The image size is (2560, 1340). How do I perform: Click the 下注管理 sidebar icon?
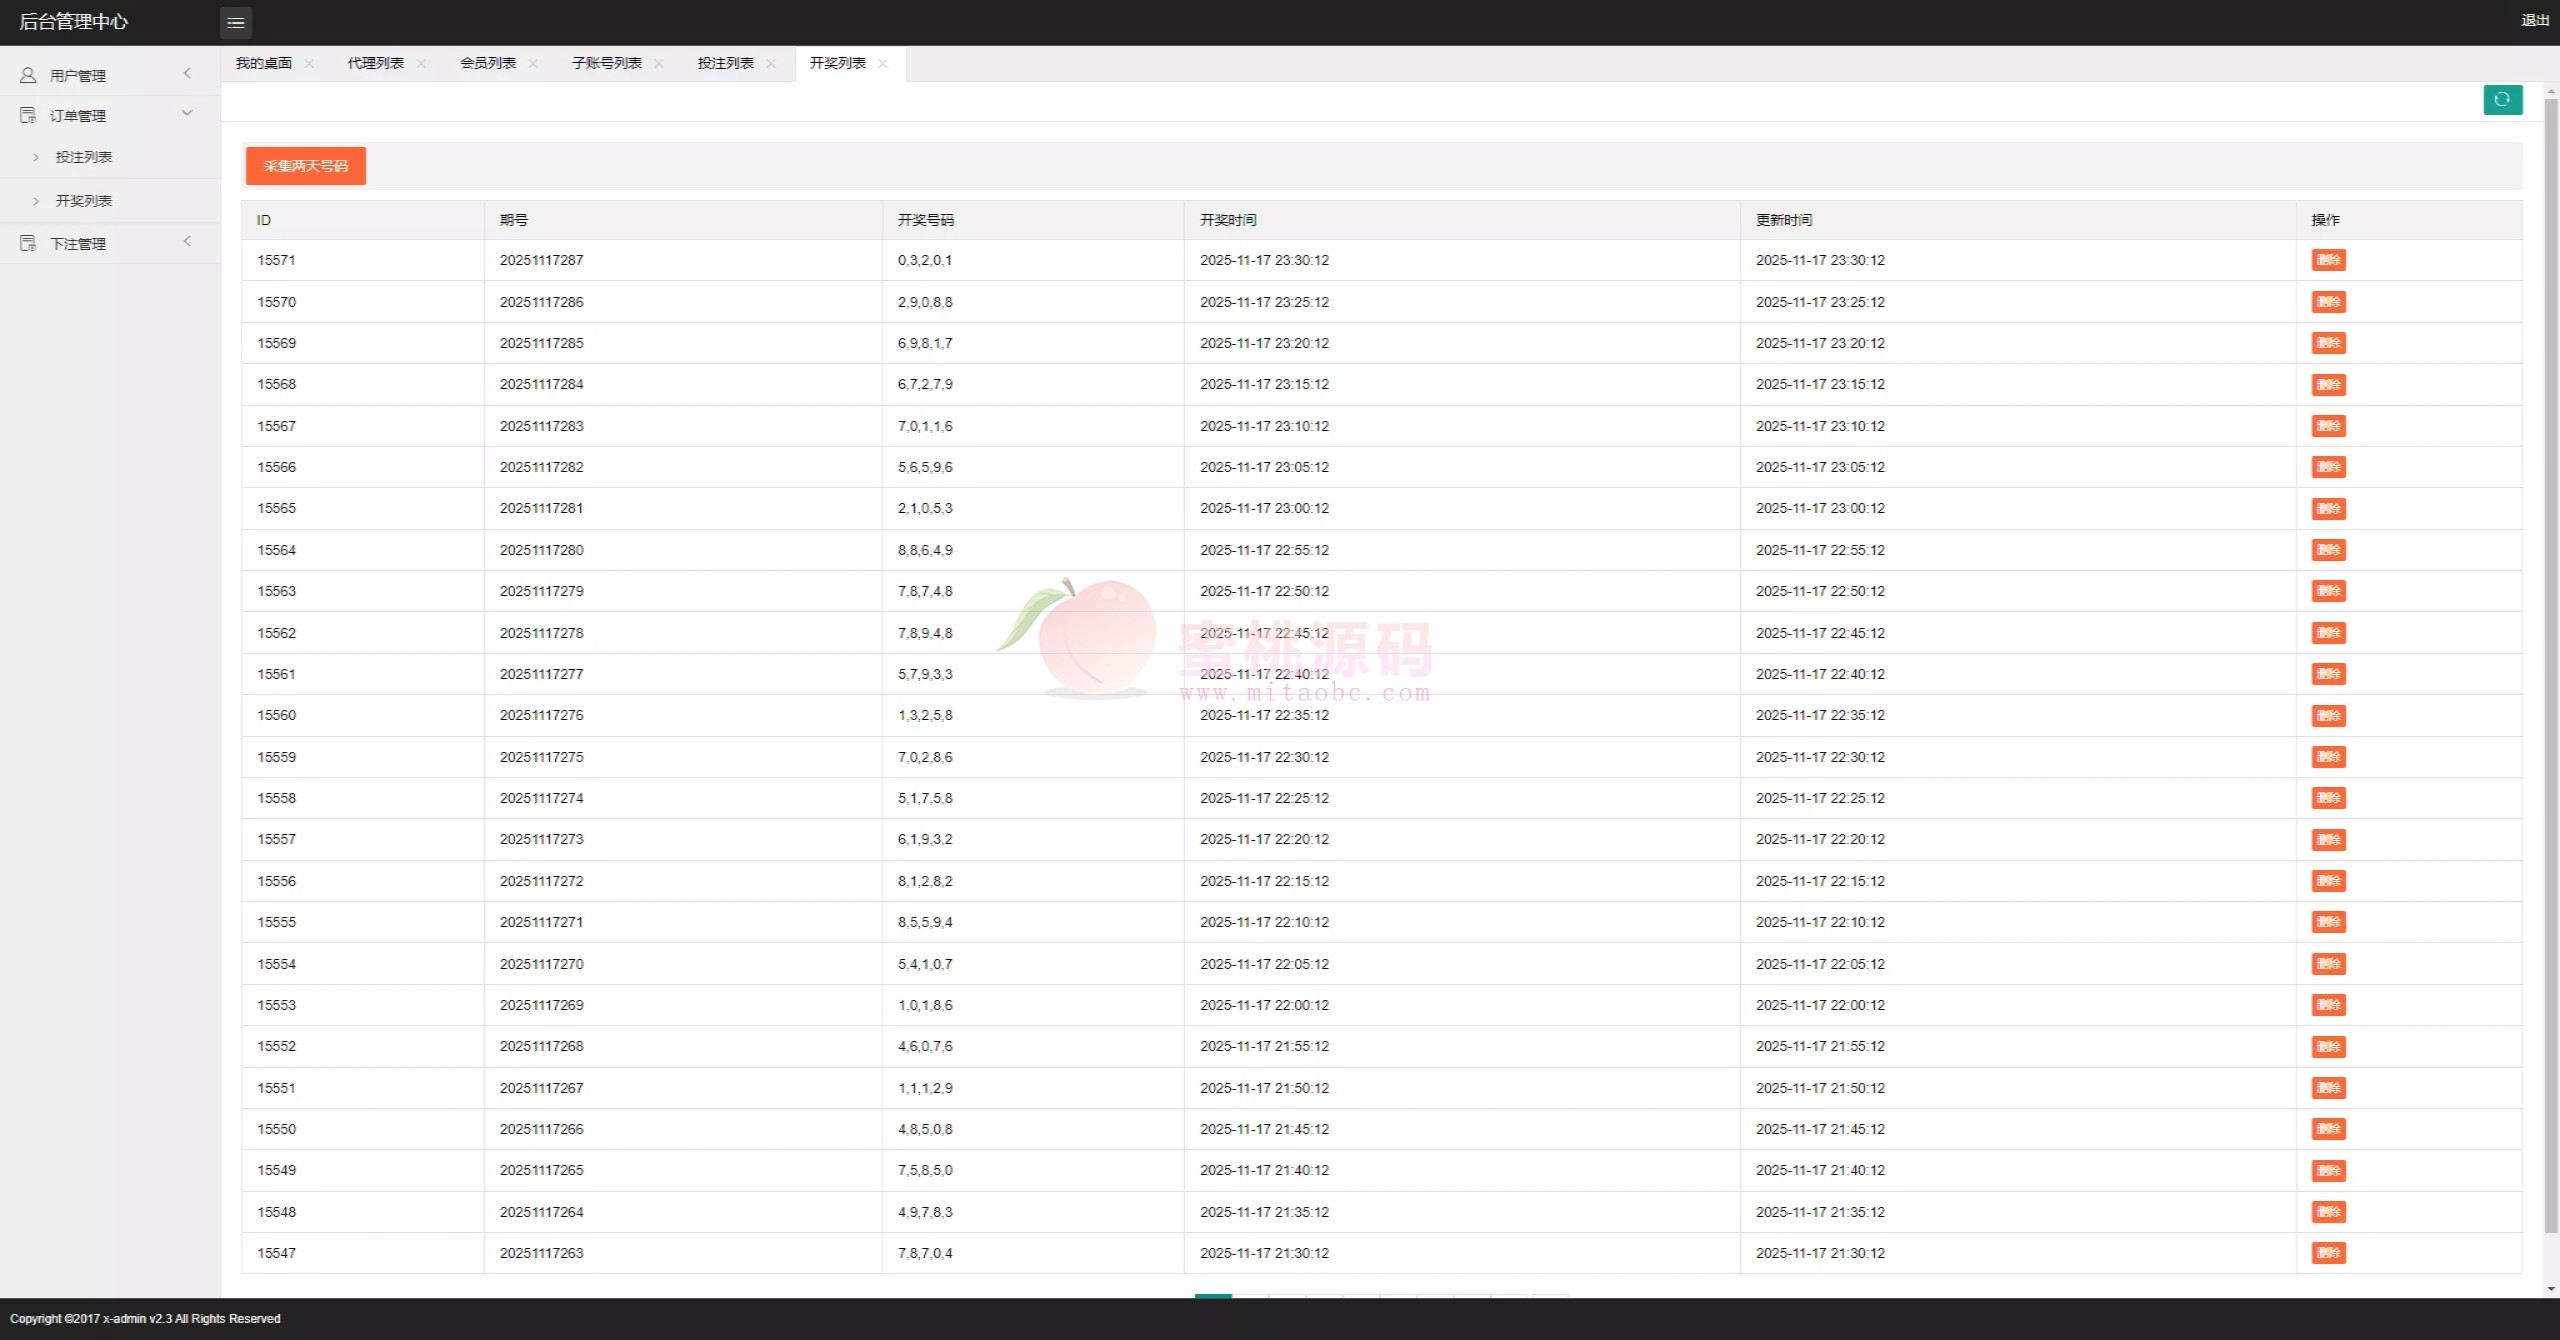tap(28, 243)
